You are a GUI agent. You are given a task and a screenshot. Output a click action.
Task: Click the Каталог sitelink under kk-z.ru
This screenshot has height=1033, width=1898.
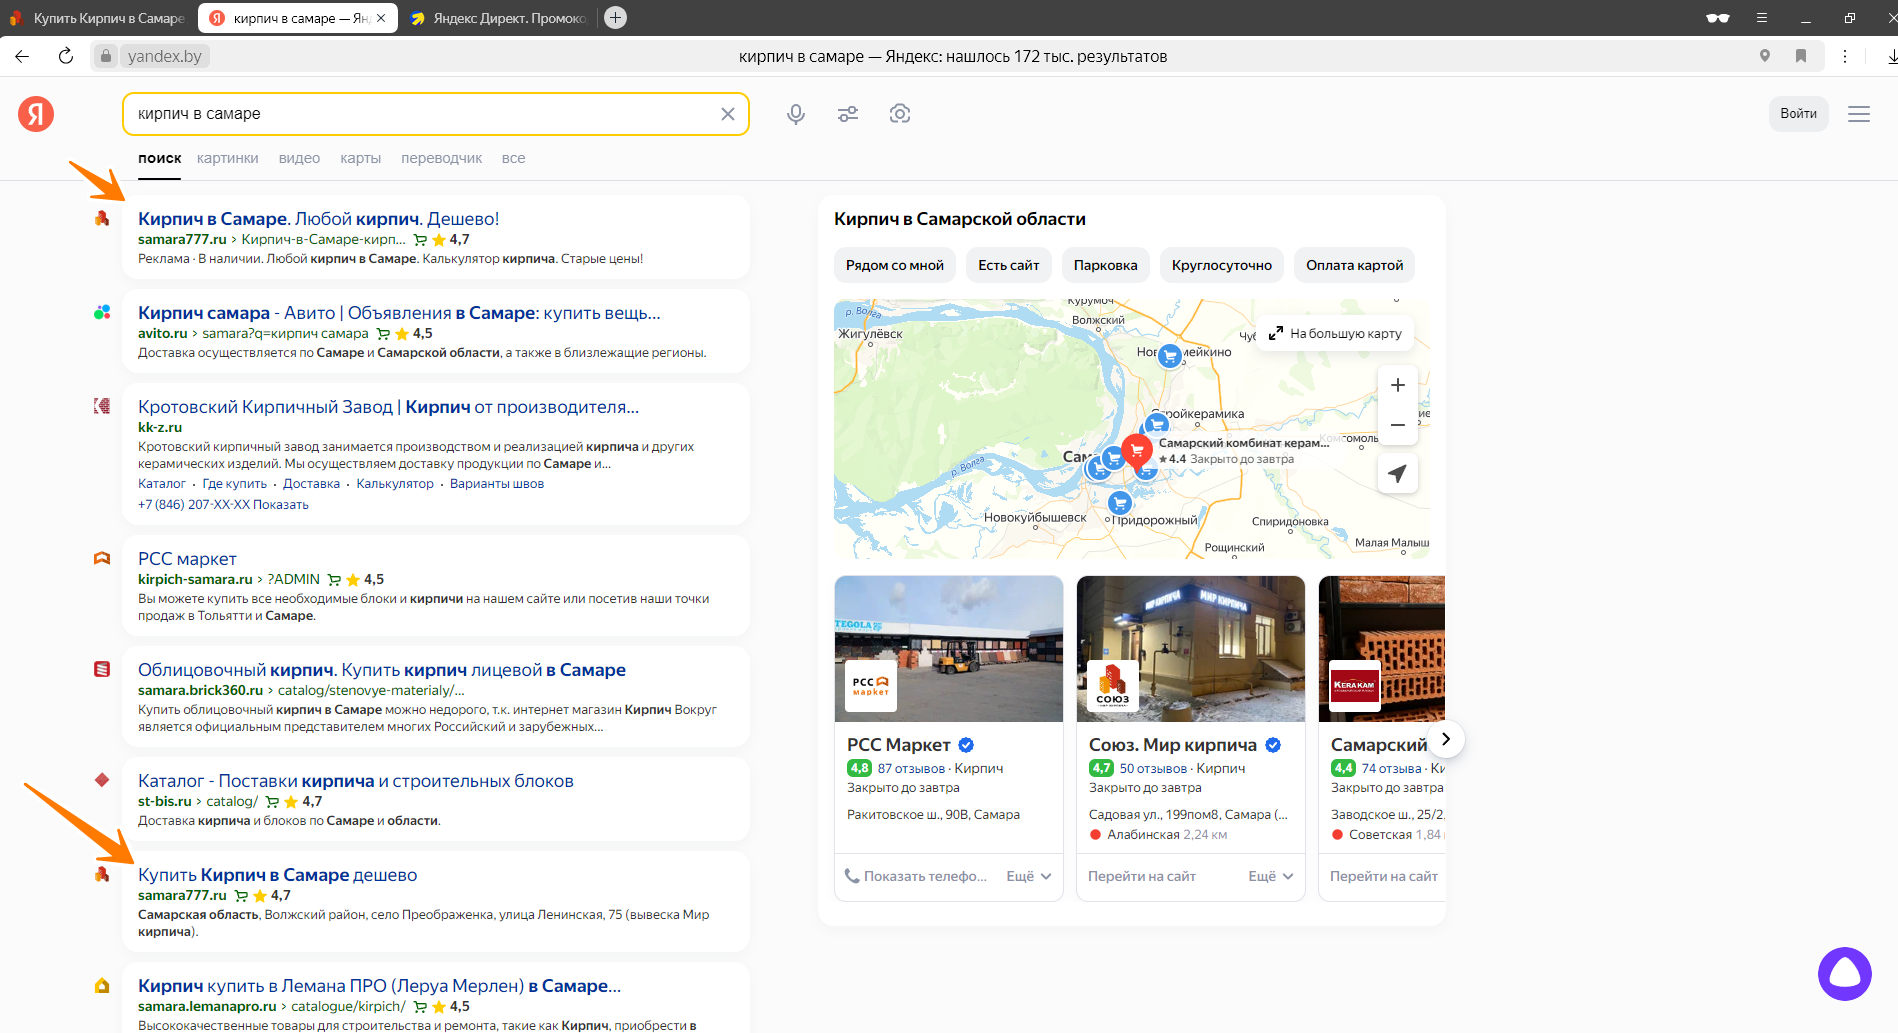pos(162,484)
